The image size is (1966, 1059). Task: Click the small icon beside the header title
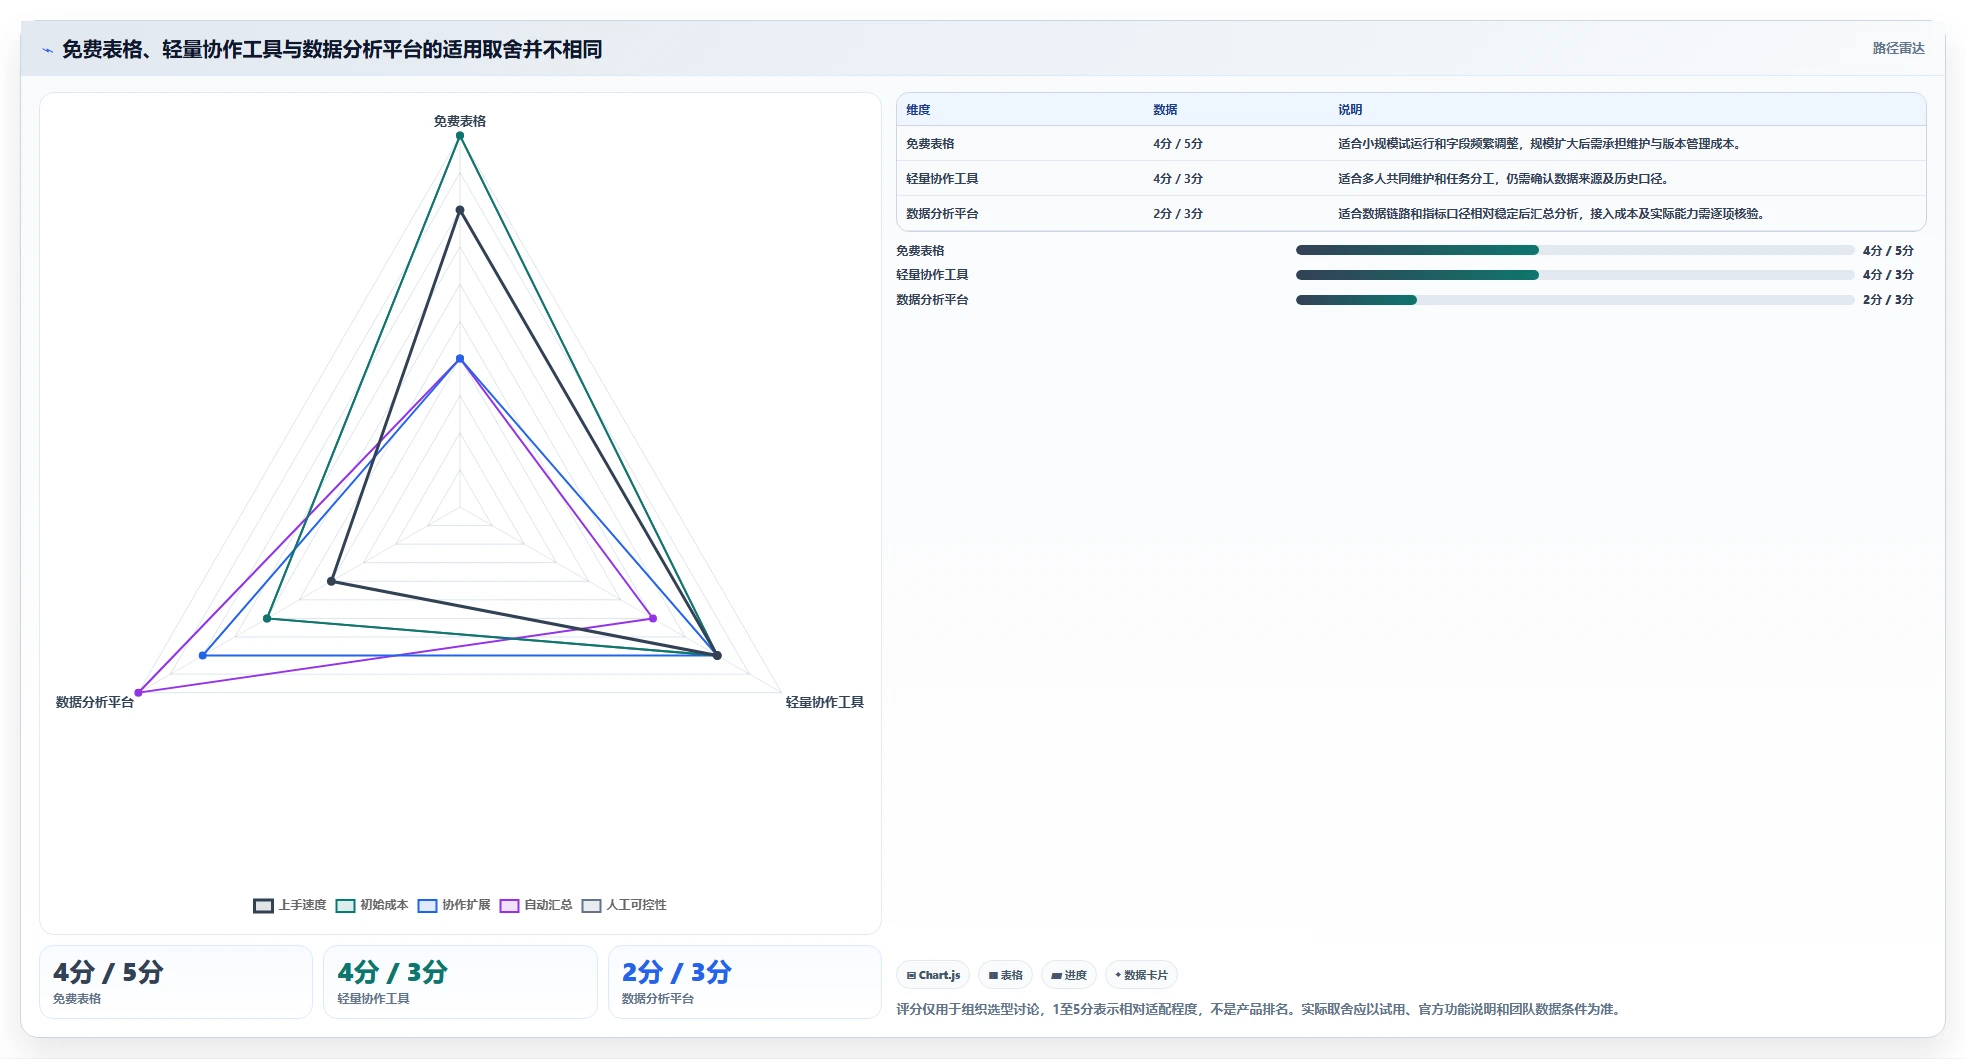47,50
